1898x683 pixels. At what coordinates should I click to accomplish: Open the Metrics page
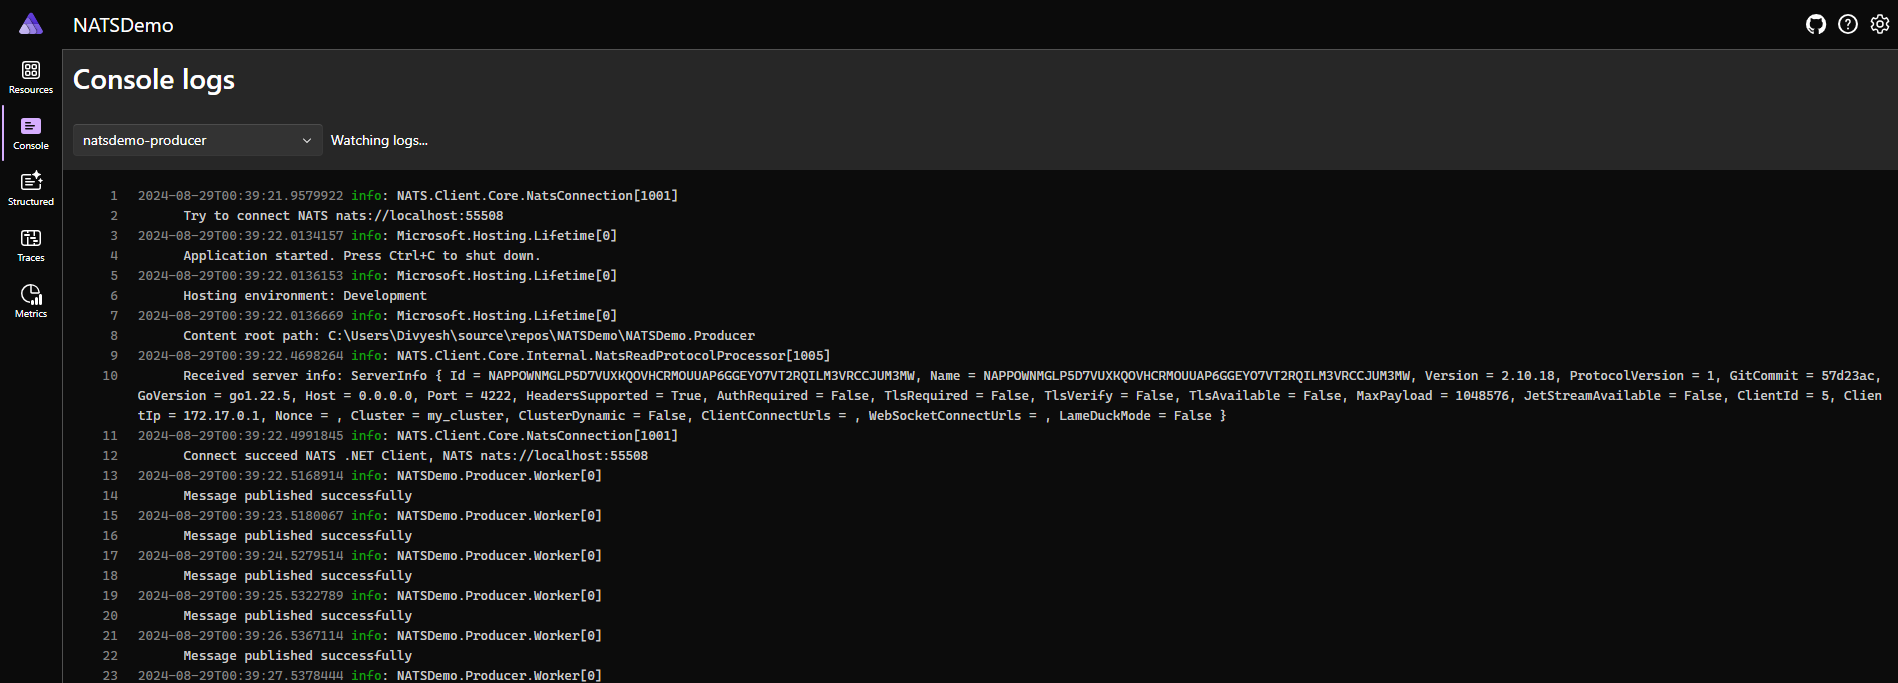click(x=31, y=301)
